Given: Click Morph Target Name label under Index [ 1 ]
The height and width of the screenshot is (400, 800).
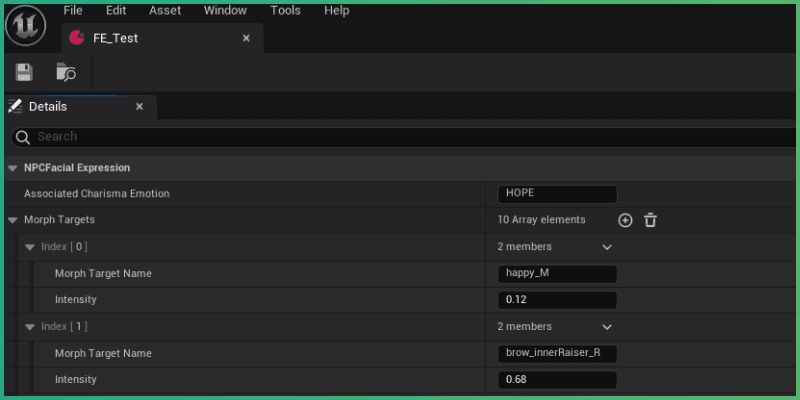Looking at the screenshot, I should (103, 353).
